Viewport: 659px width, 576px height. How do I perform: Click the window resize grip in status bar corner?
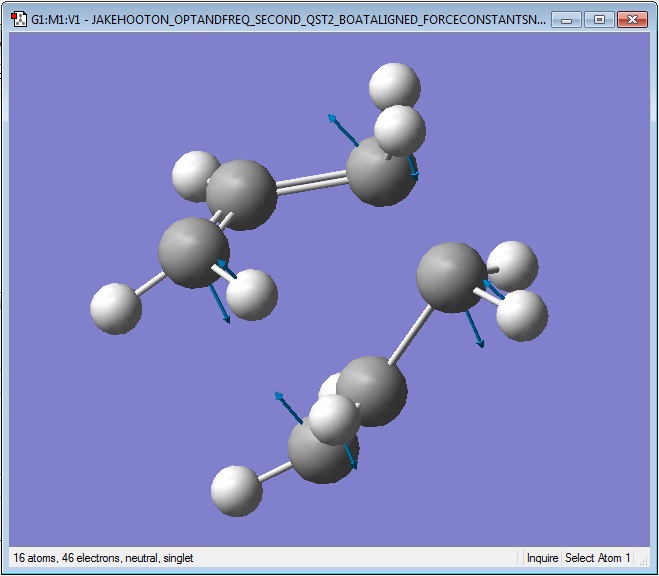[x=643, y=560]
